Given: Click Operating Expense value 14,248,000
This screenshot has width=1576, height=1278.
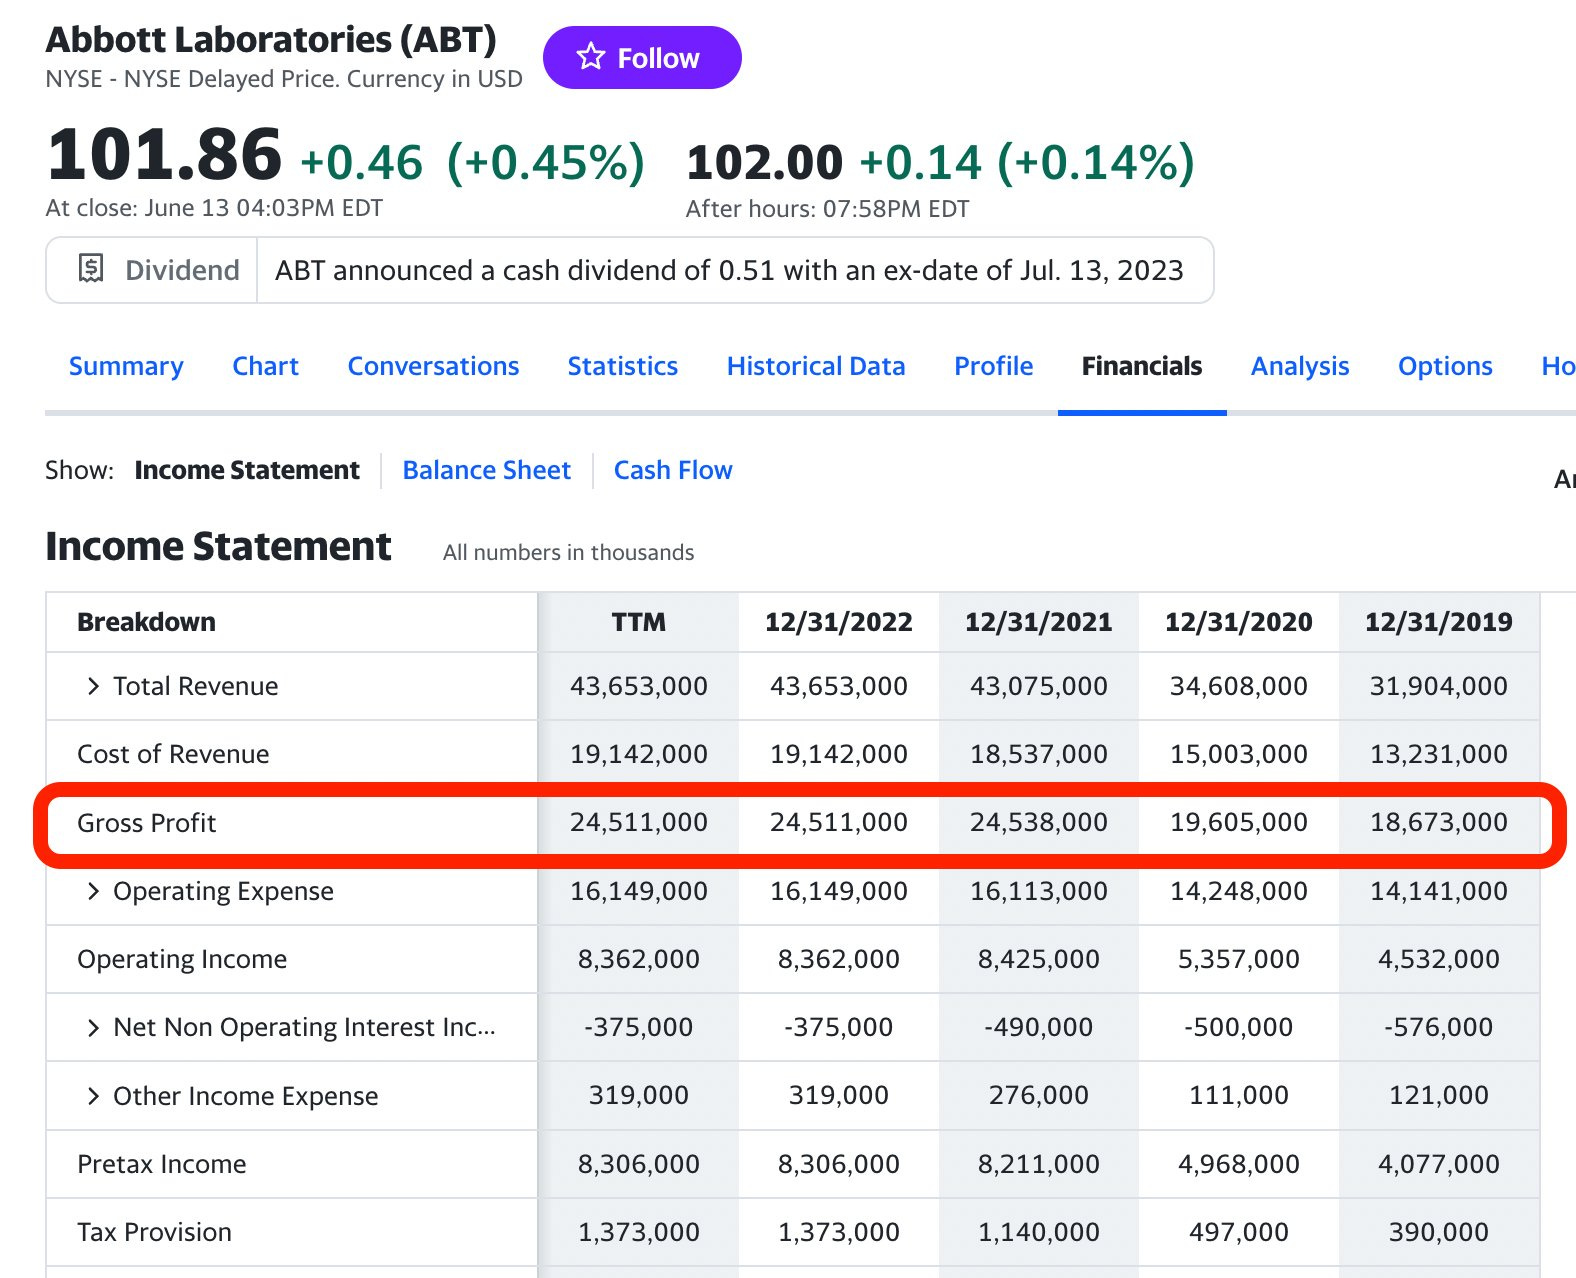Looking at the screenshot, I should 1238,891.
